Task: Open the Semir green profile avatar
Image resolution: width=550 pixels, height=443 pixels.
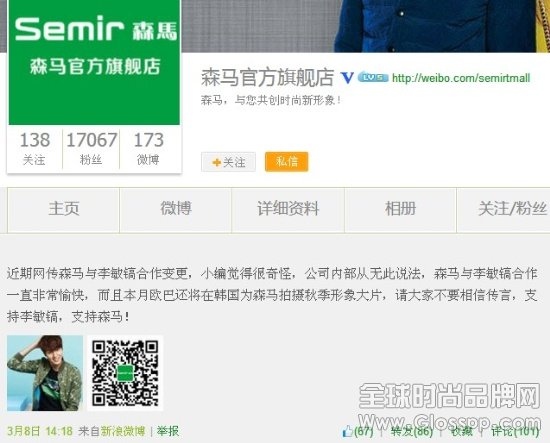Action: coord(94,62)
